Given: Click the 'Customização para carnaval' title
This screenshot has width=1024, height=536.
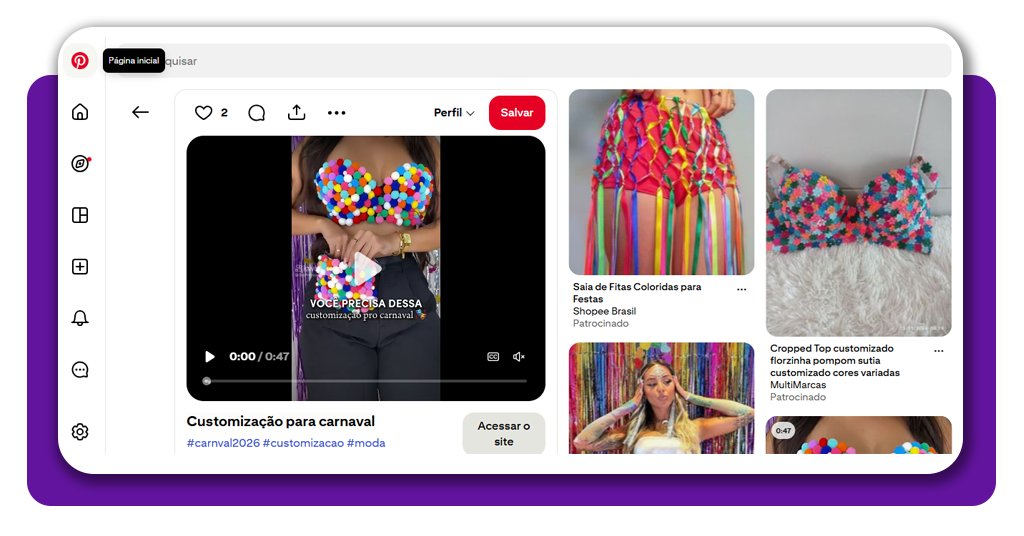Looking at the screenshot, I should [x=281, y=421].
